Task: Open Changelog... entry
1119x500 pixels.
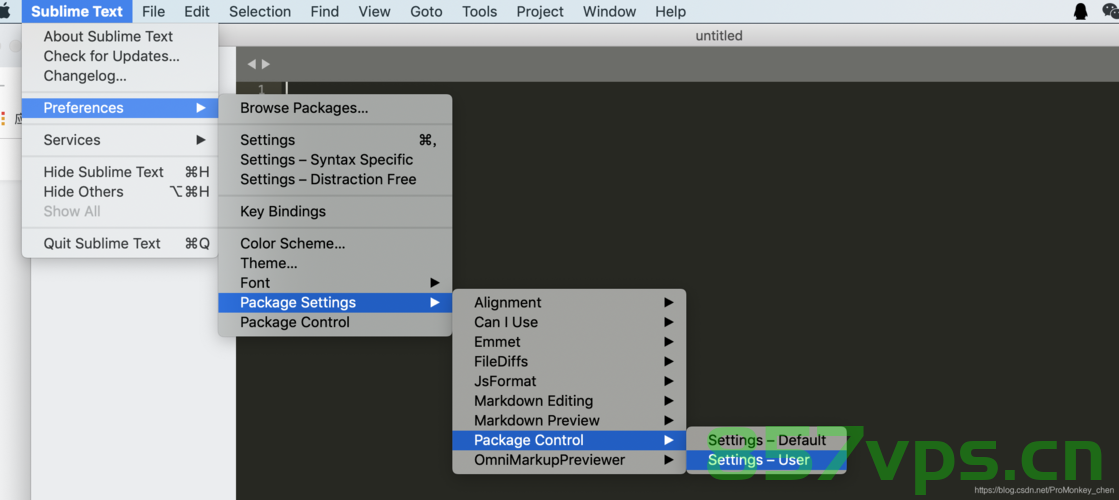Action: (120, 76)
